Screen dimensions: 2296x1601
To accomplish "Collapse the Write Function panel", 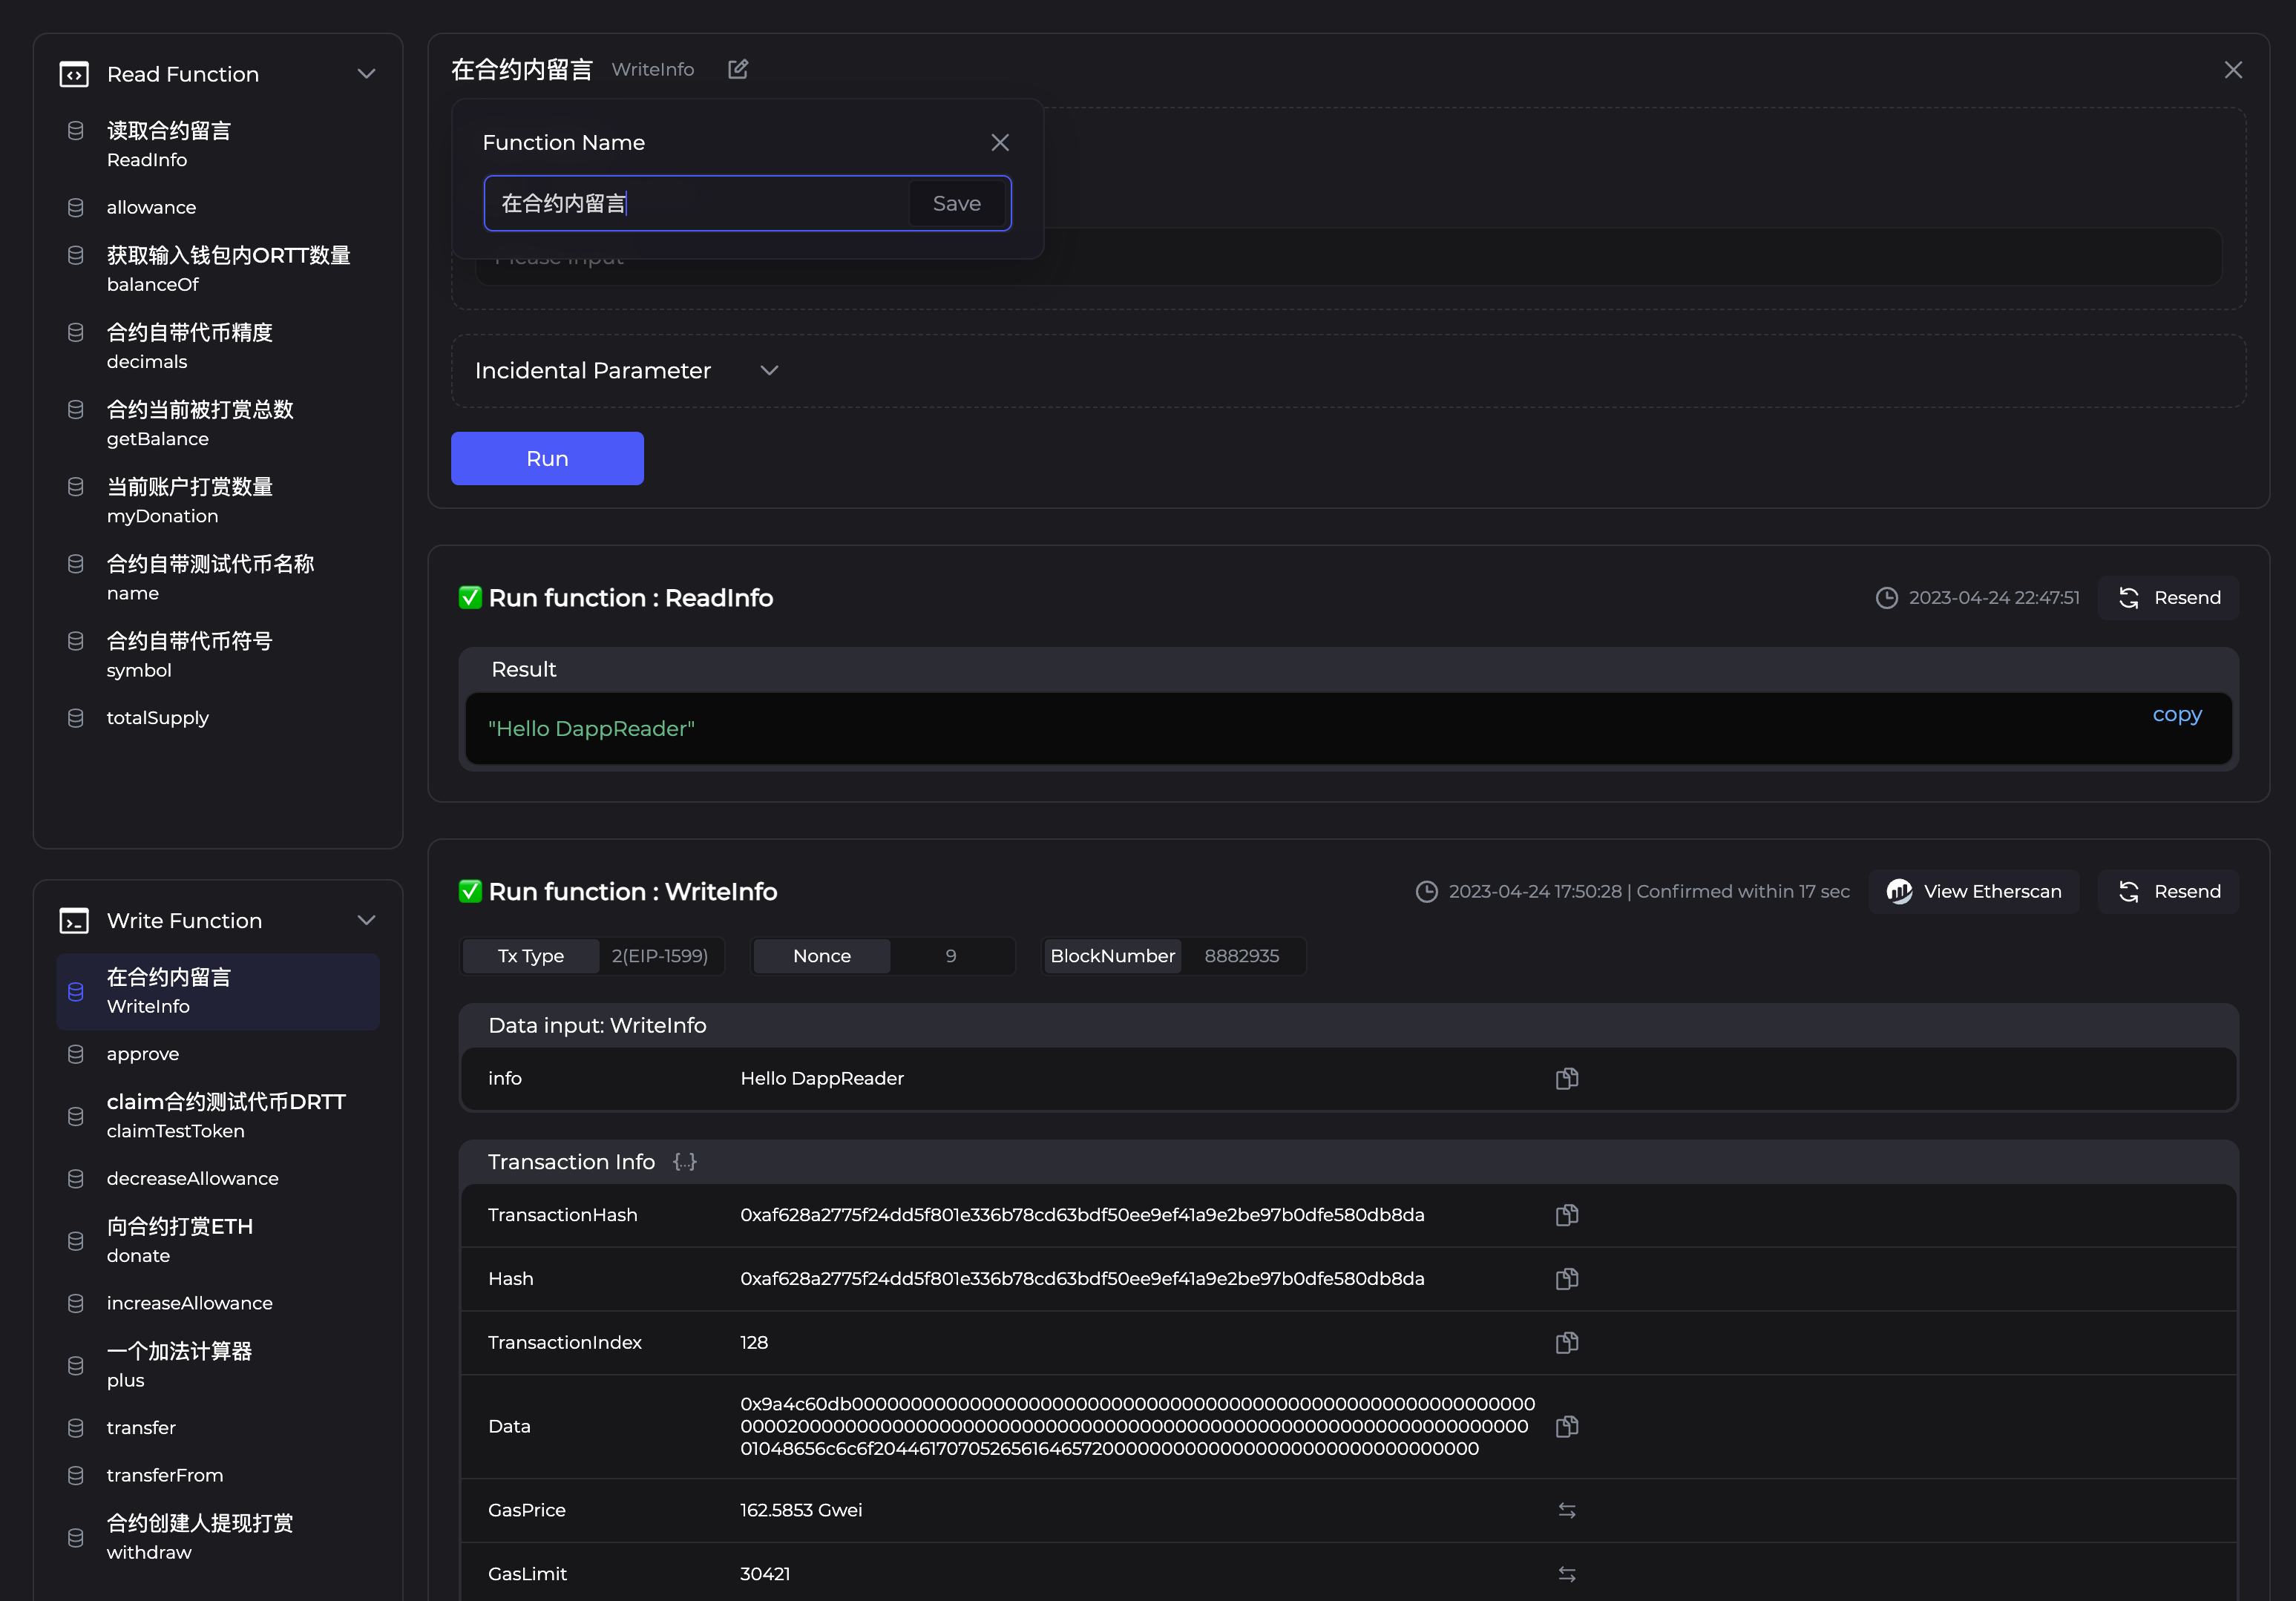I will click(366, 920).
